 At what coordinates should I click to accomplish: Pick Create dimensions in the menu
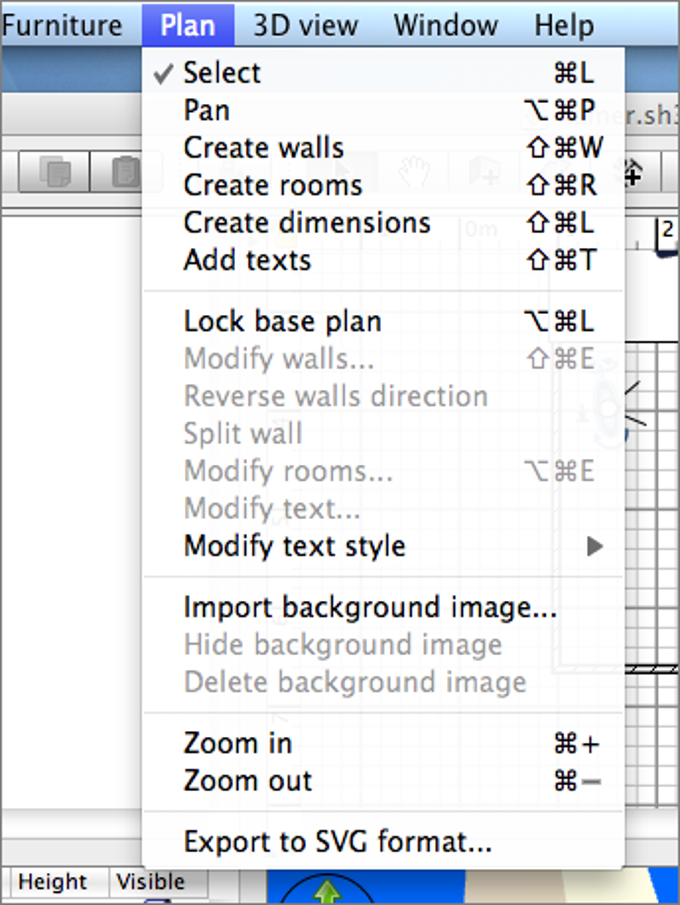pyautogui.click(x=307, y=223)
